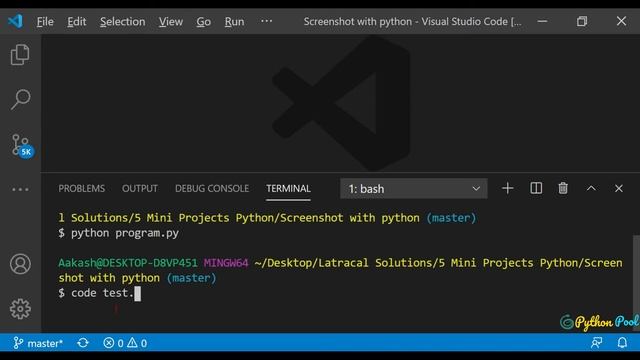Click the VS Code logo in title bar

16,21
